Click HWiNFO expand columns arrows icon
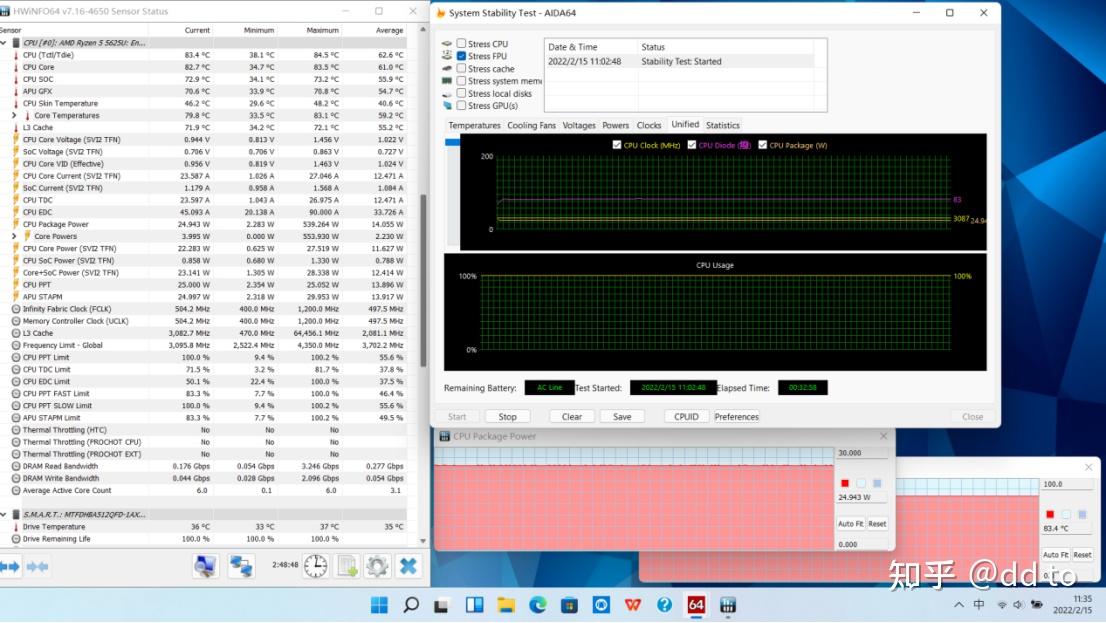The height and width of the screenshot is (623, 1106). 10,567
